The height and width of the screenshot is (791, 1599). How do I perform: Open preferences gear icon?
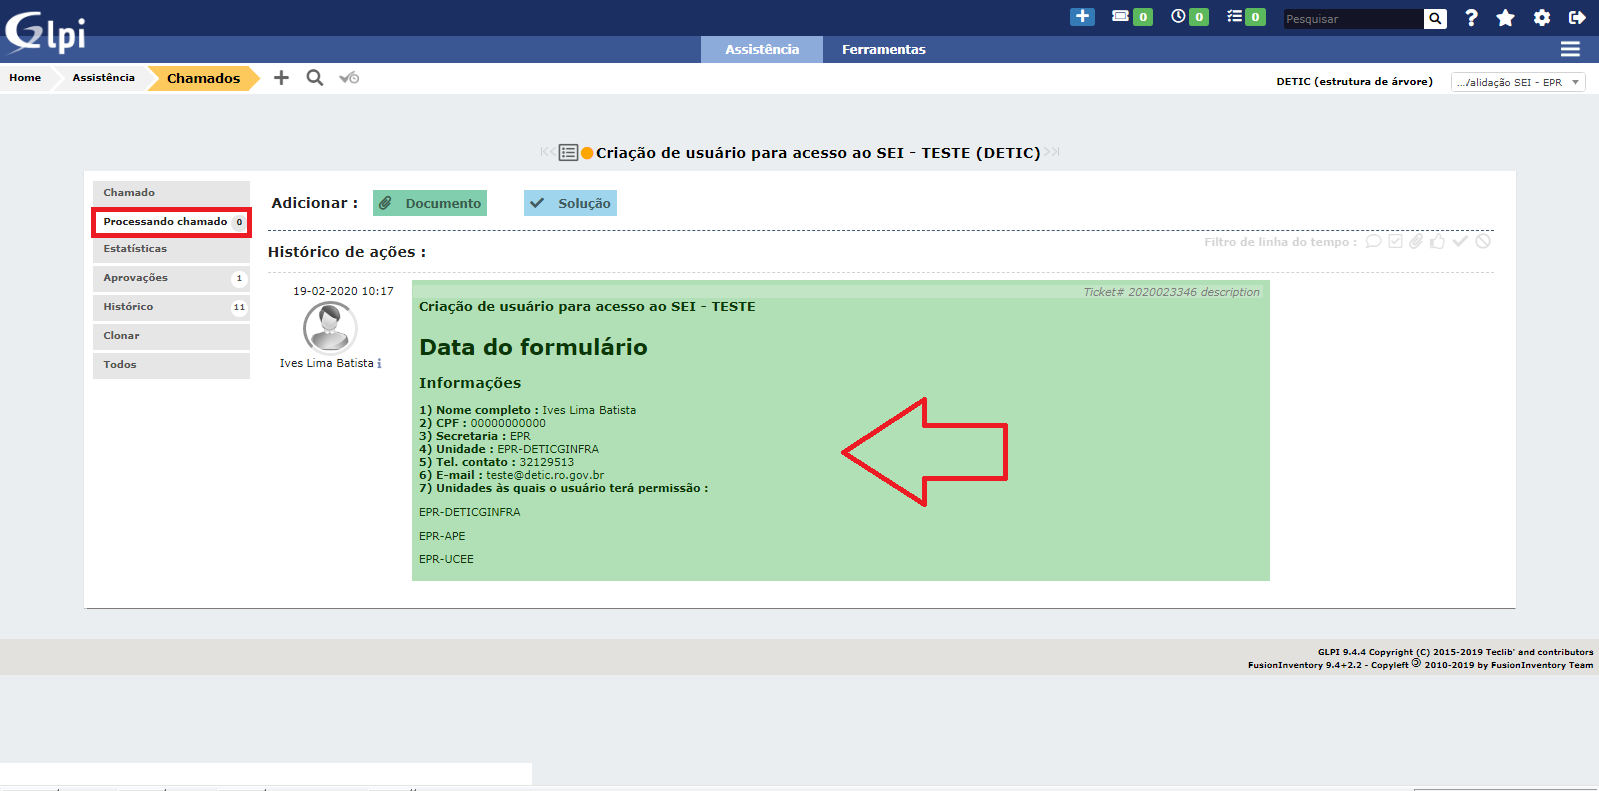(1542, 18)
